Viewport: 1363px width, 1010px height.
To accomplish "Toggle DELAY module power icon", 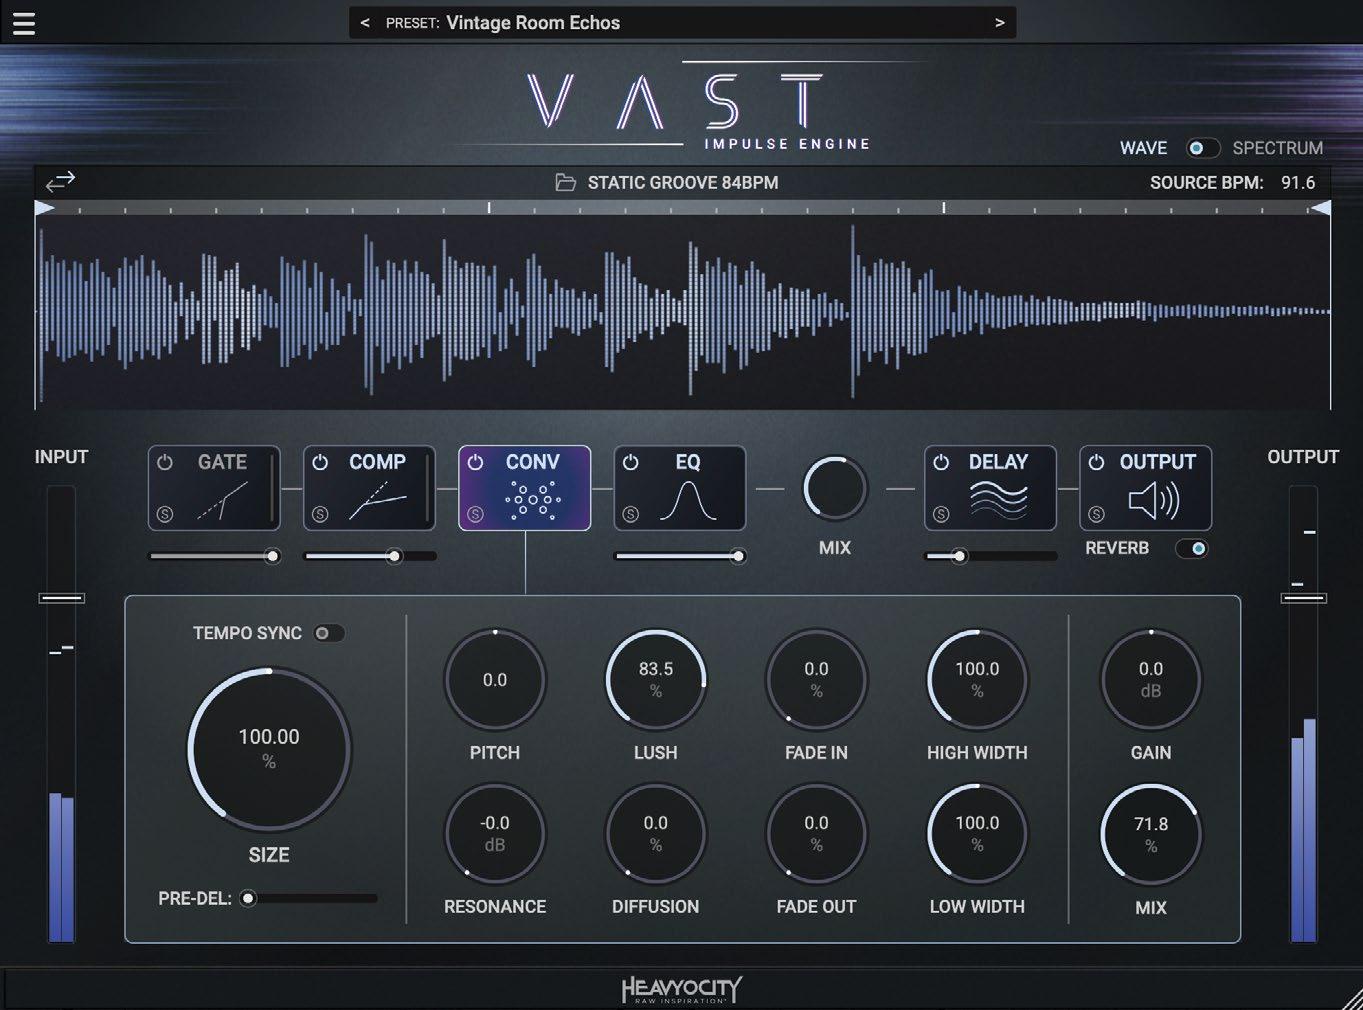I will (941, 462).
